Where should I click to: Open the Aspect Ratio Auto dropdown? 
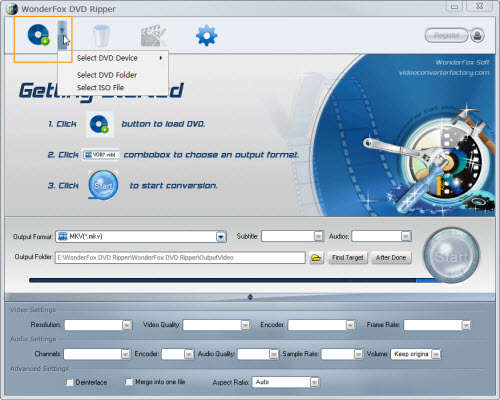pyautogui.click(x=286, y=382)
